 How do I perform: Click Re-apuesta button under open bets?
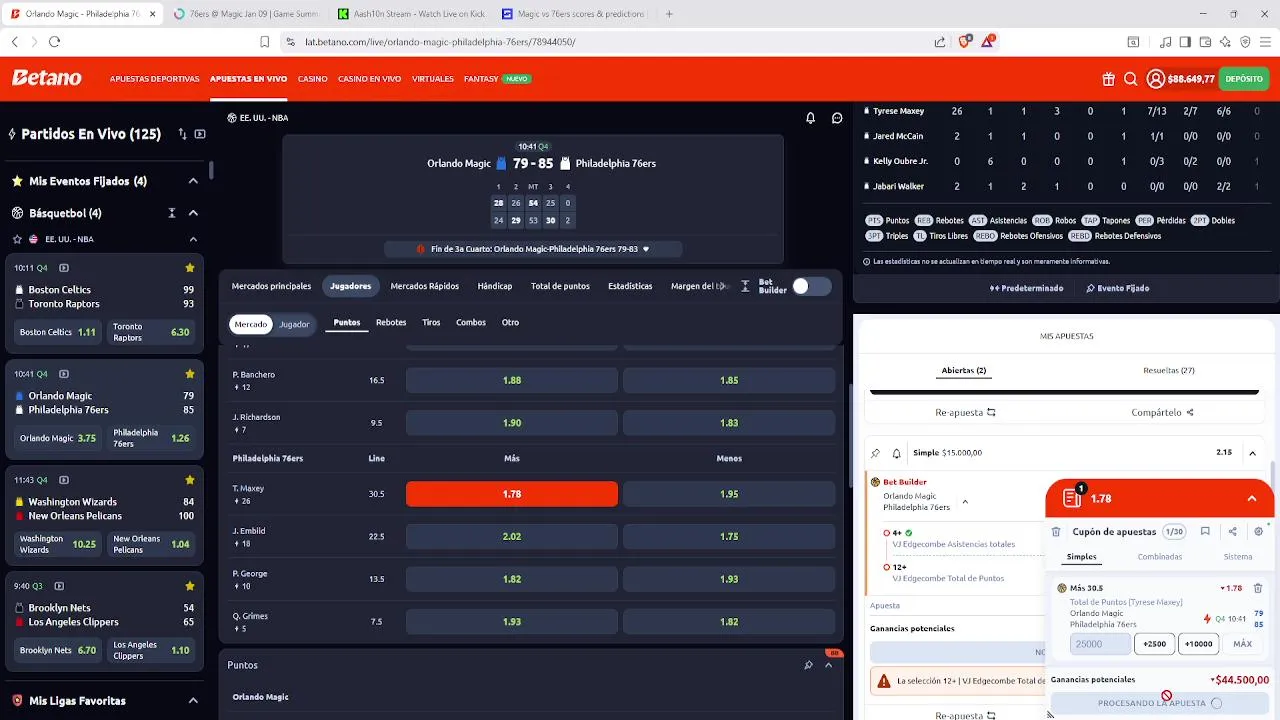[x=965, y=412]
